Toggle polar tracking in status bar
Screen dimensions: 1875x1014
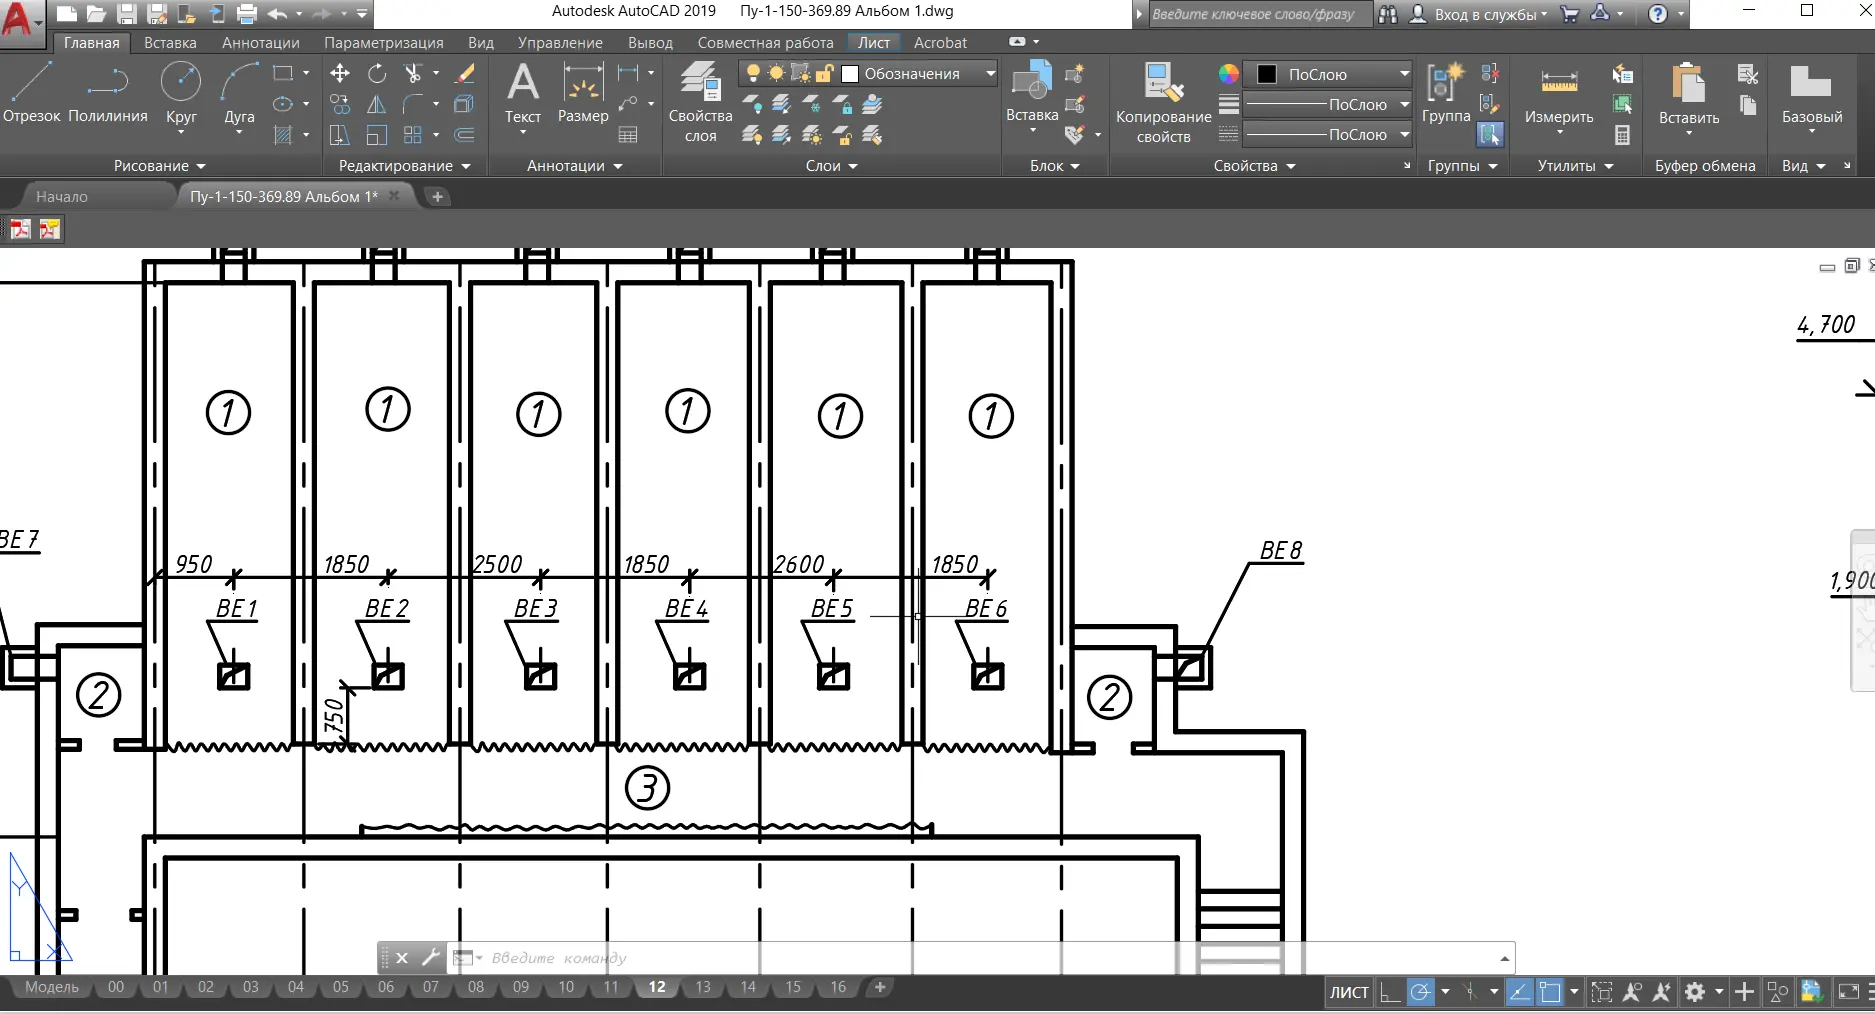click(x=1420, y=992)
